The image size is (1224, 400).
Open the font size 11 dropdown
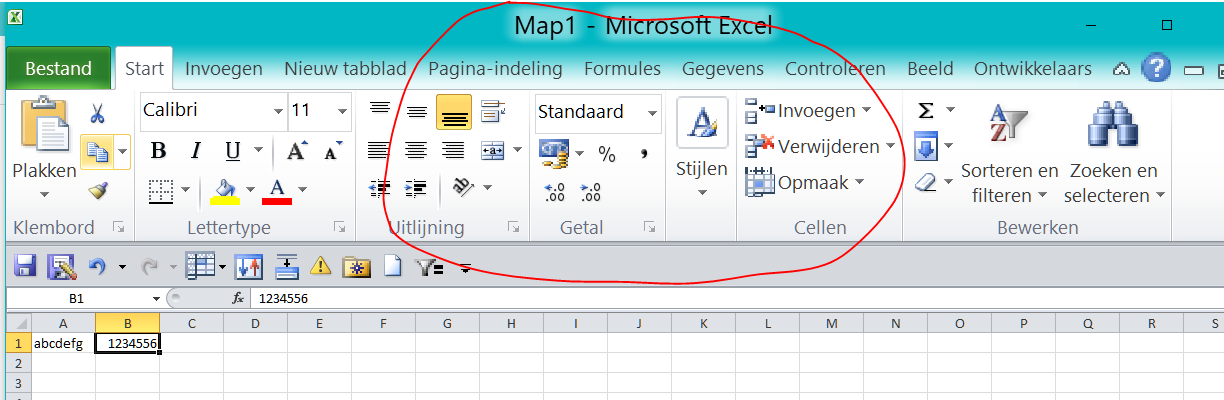tap(343, 111)
